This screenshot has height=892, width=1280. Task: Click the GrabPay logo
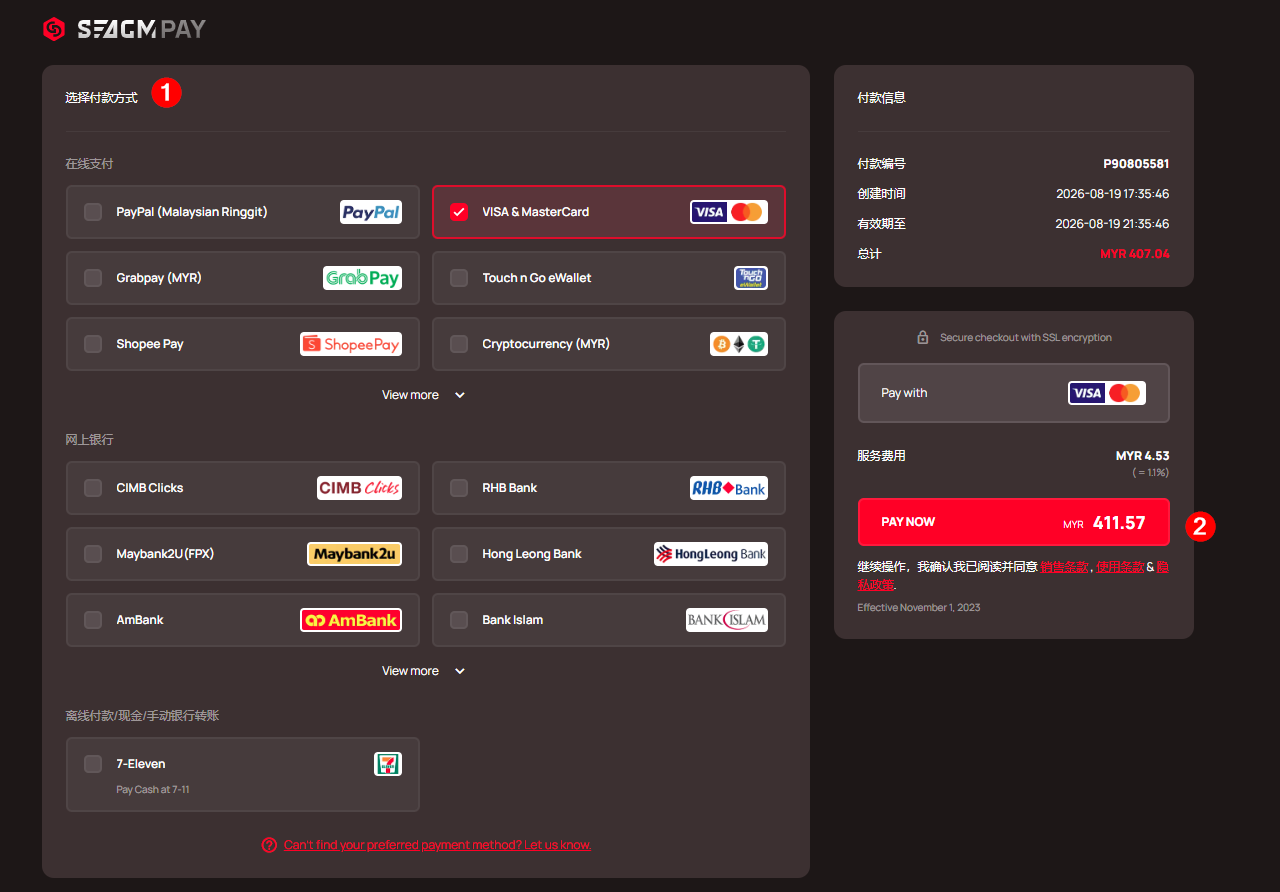click(x=362, y=278)
